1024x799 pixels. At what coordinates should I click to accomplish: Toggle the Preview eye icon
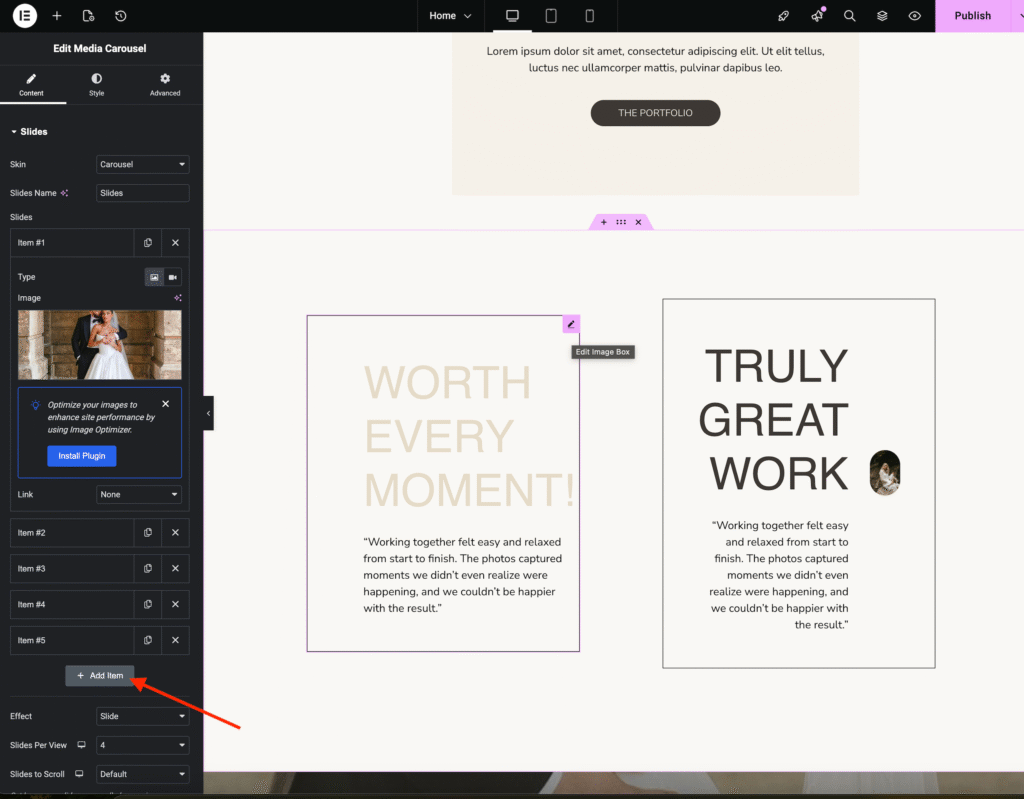[914, 16]
